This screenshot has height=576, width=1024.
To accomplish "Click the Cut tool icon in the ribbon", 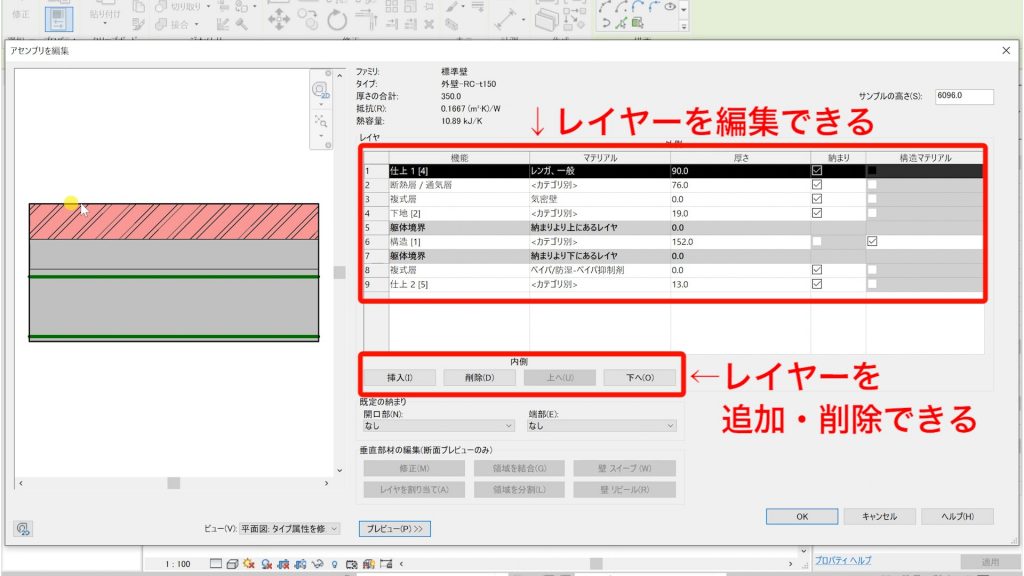I will click(163, 8).
